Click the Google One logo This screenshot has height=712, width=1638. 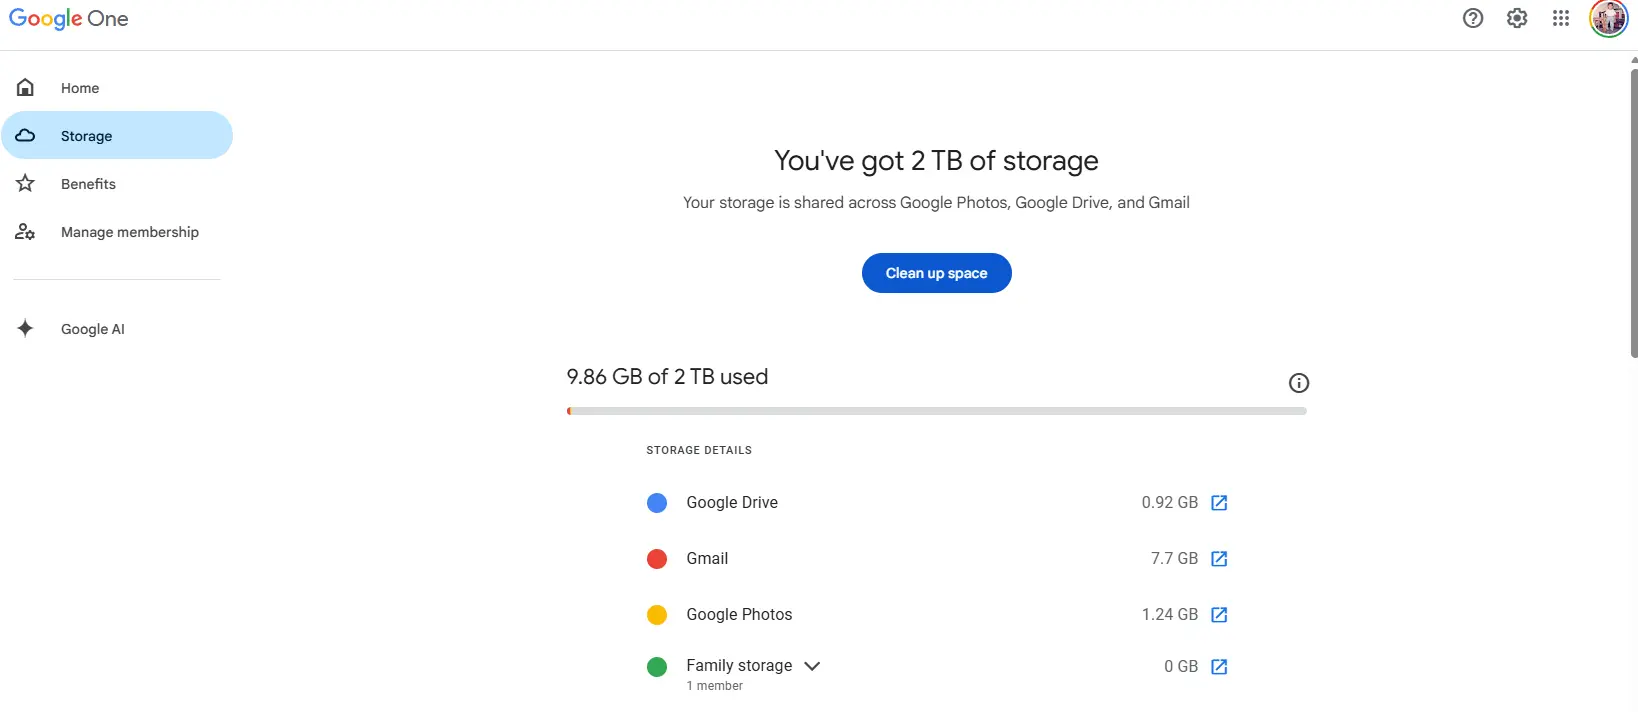point(69,19)
